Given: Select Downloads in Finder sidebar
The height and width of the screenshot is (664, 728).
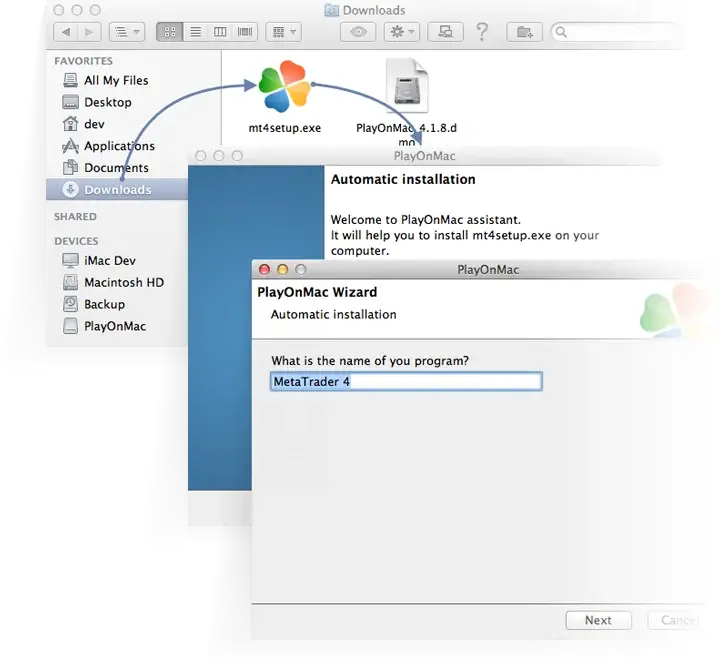Looking at the screenshot, I should [117, 189].
